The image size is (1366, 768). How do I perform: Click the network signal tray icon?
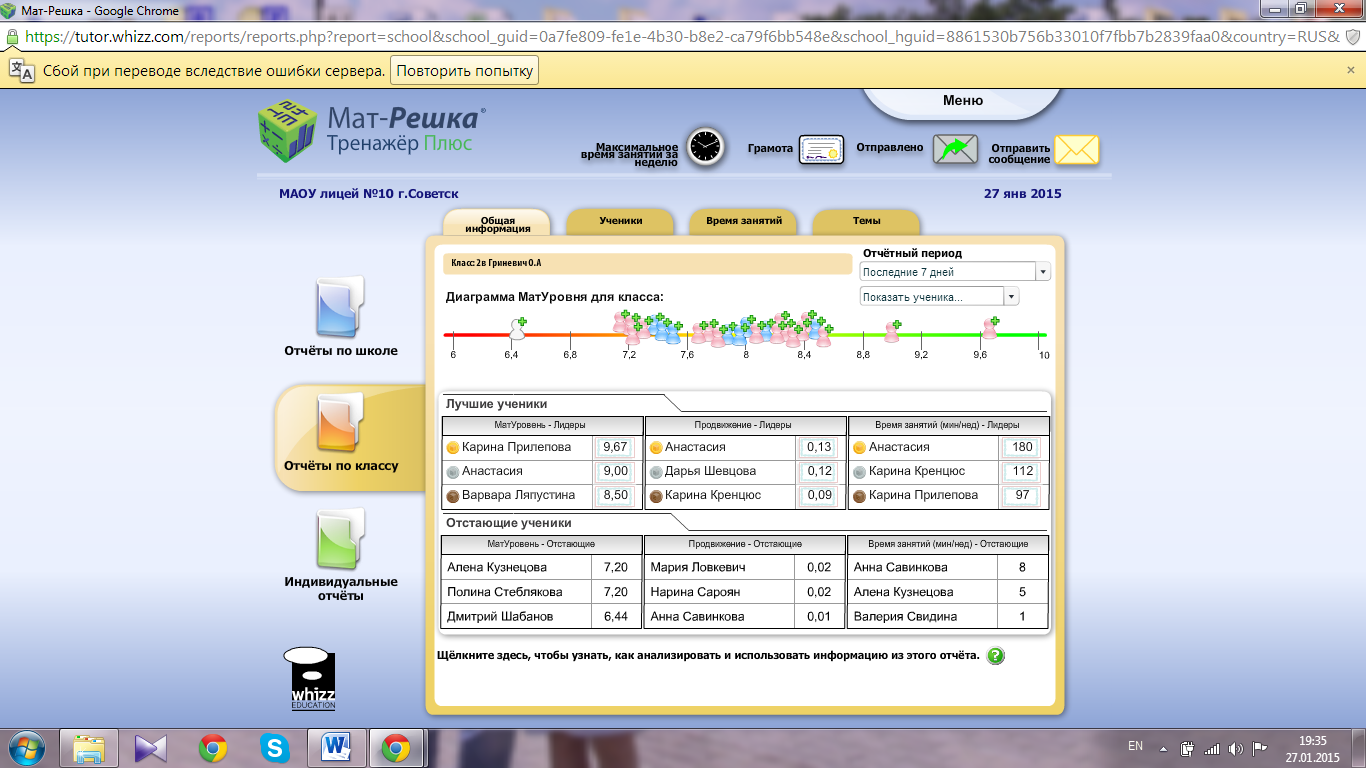point(1212,748)
